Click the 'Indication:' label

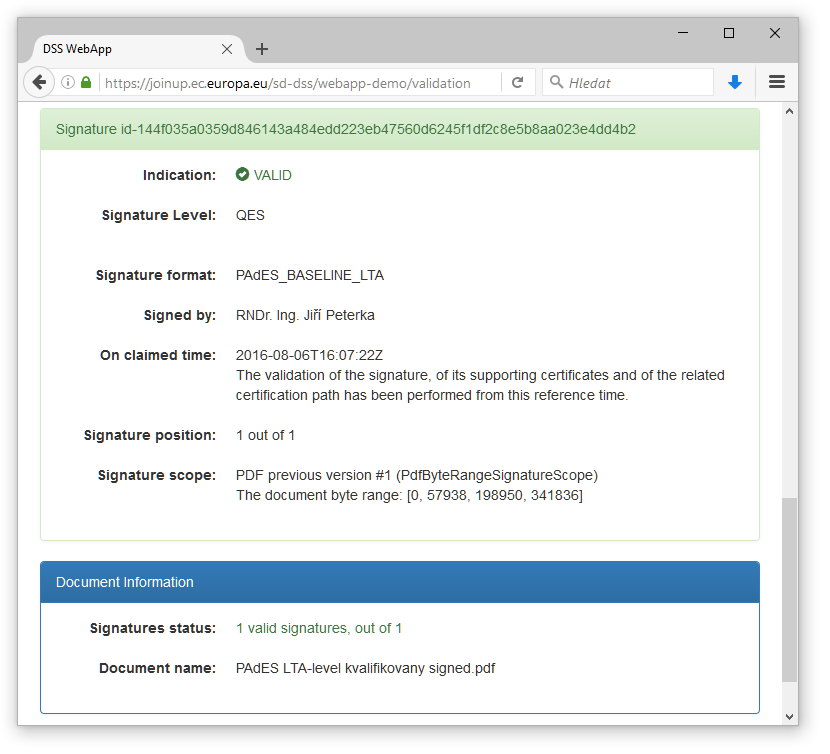(x=179, y=175)
